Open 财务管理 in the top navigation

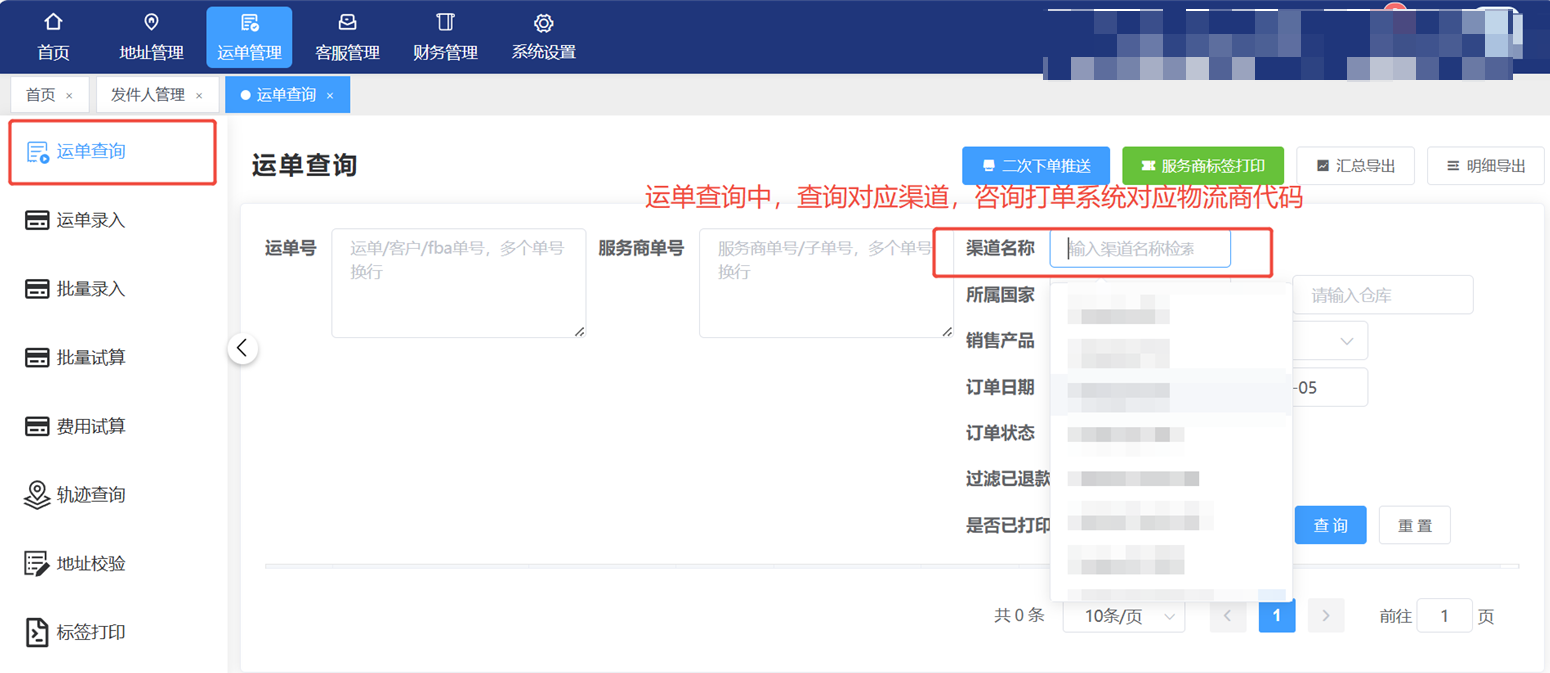(445, 37)
